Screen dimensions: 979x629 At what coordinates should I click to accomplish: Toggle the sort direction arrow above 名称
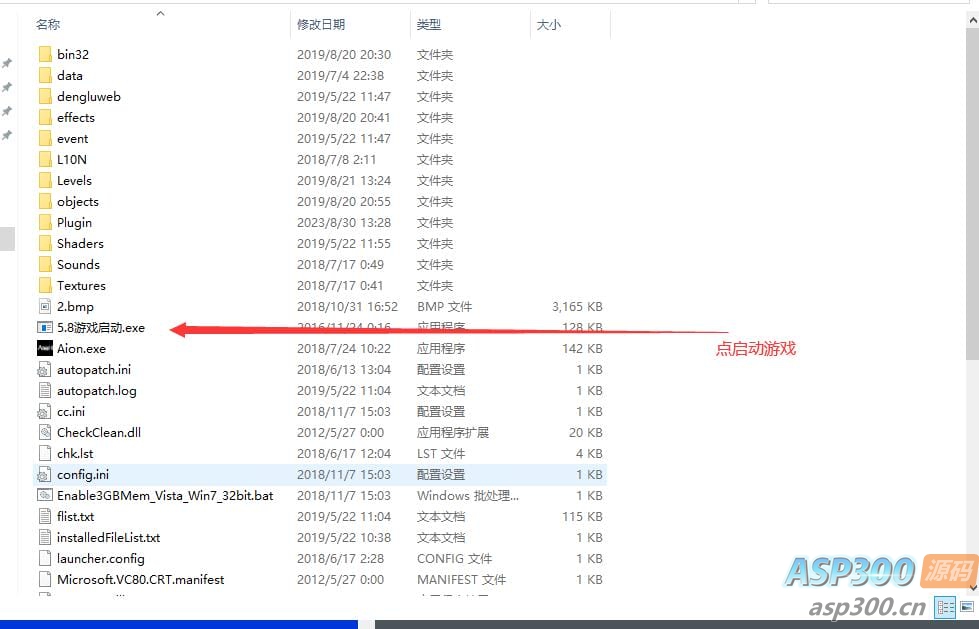(x=160, y=13)
